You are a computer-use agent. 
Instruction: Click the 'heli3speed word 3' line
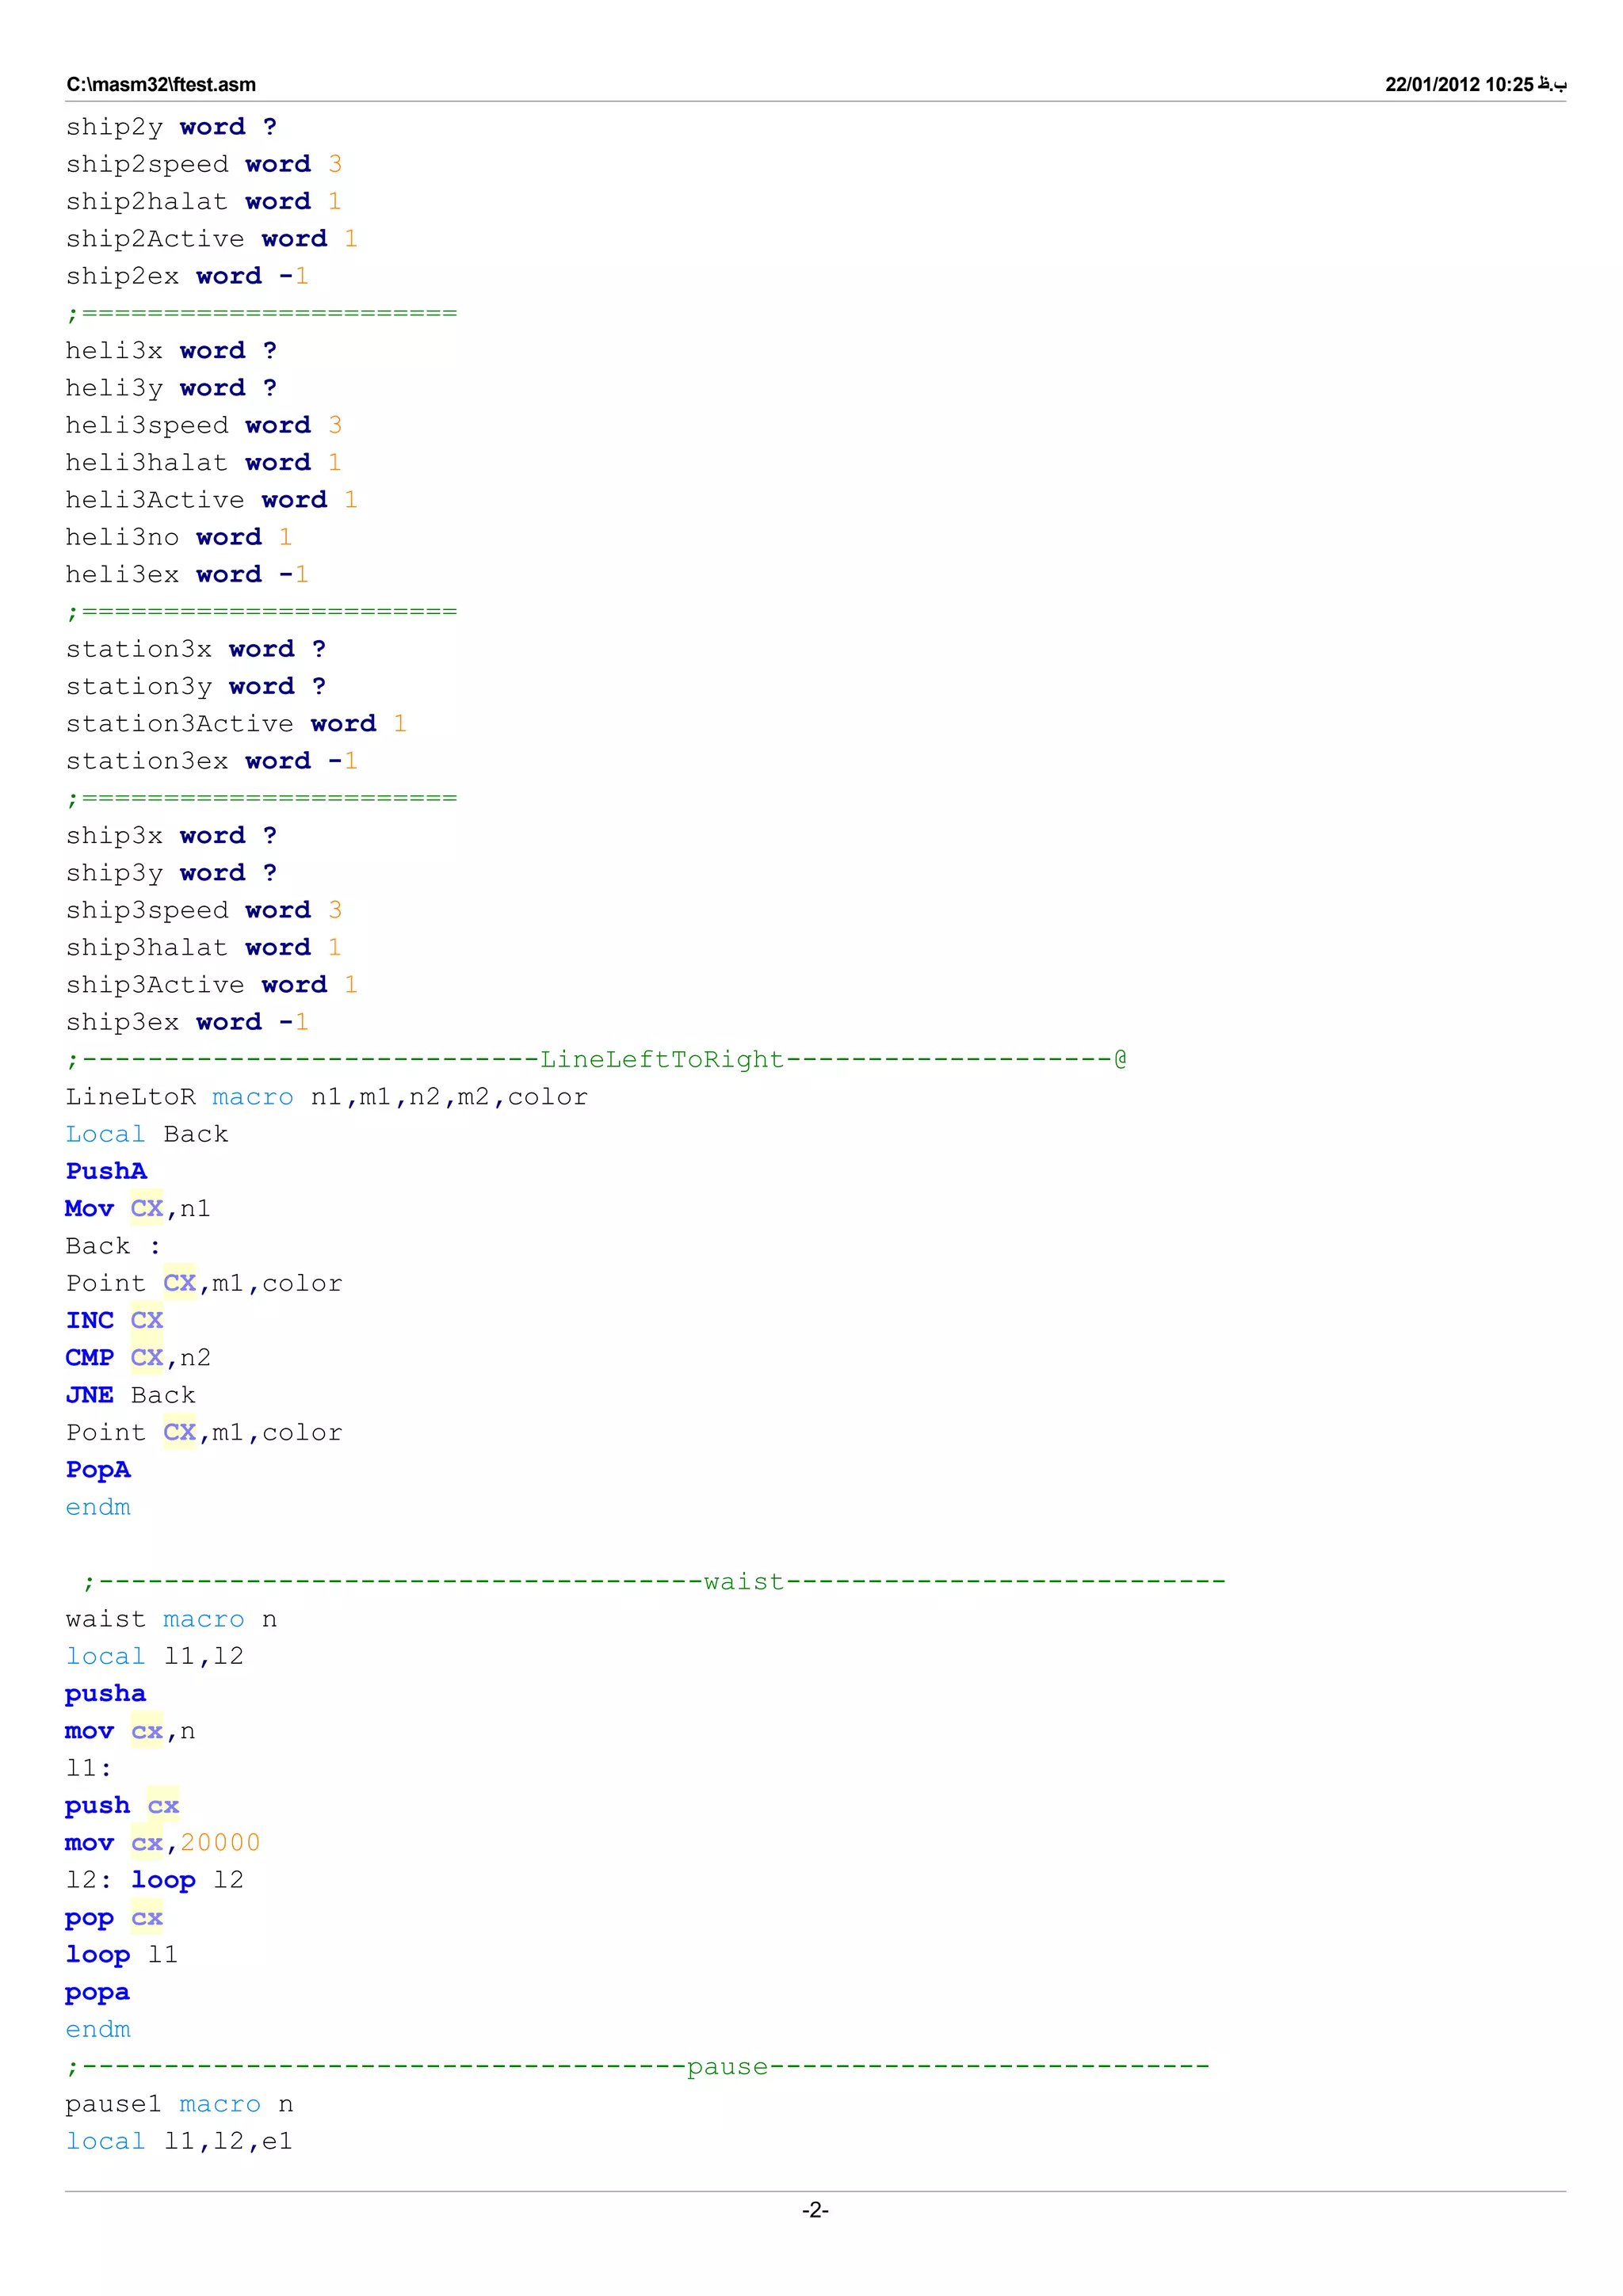[x=204, y=425]
